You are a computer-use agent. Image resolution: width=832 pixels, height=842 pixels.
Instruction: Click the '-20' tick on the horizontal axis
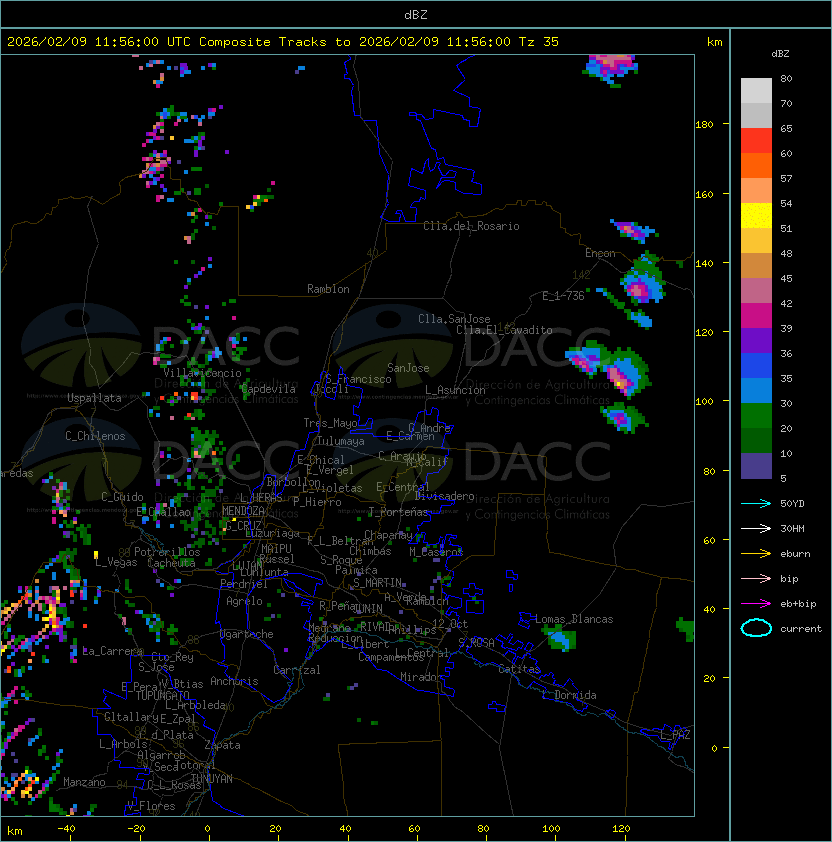click(136, 829)
